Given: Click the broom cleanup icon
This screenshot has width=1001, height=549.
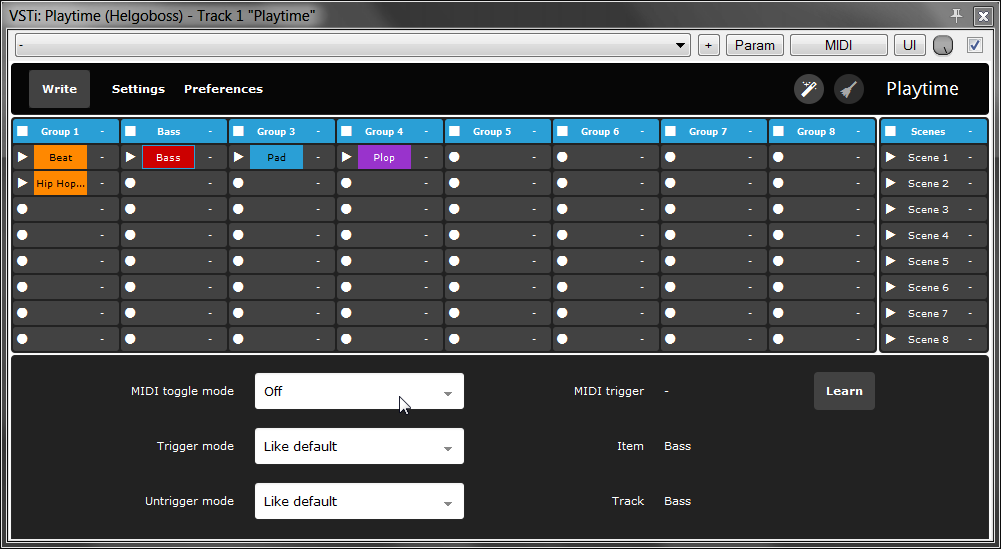Looking at the screenshot, I should pos(848,89).
